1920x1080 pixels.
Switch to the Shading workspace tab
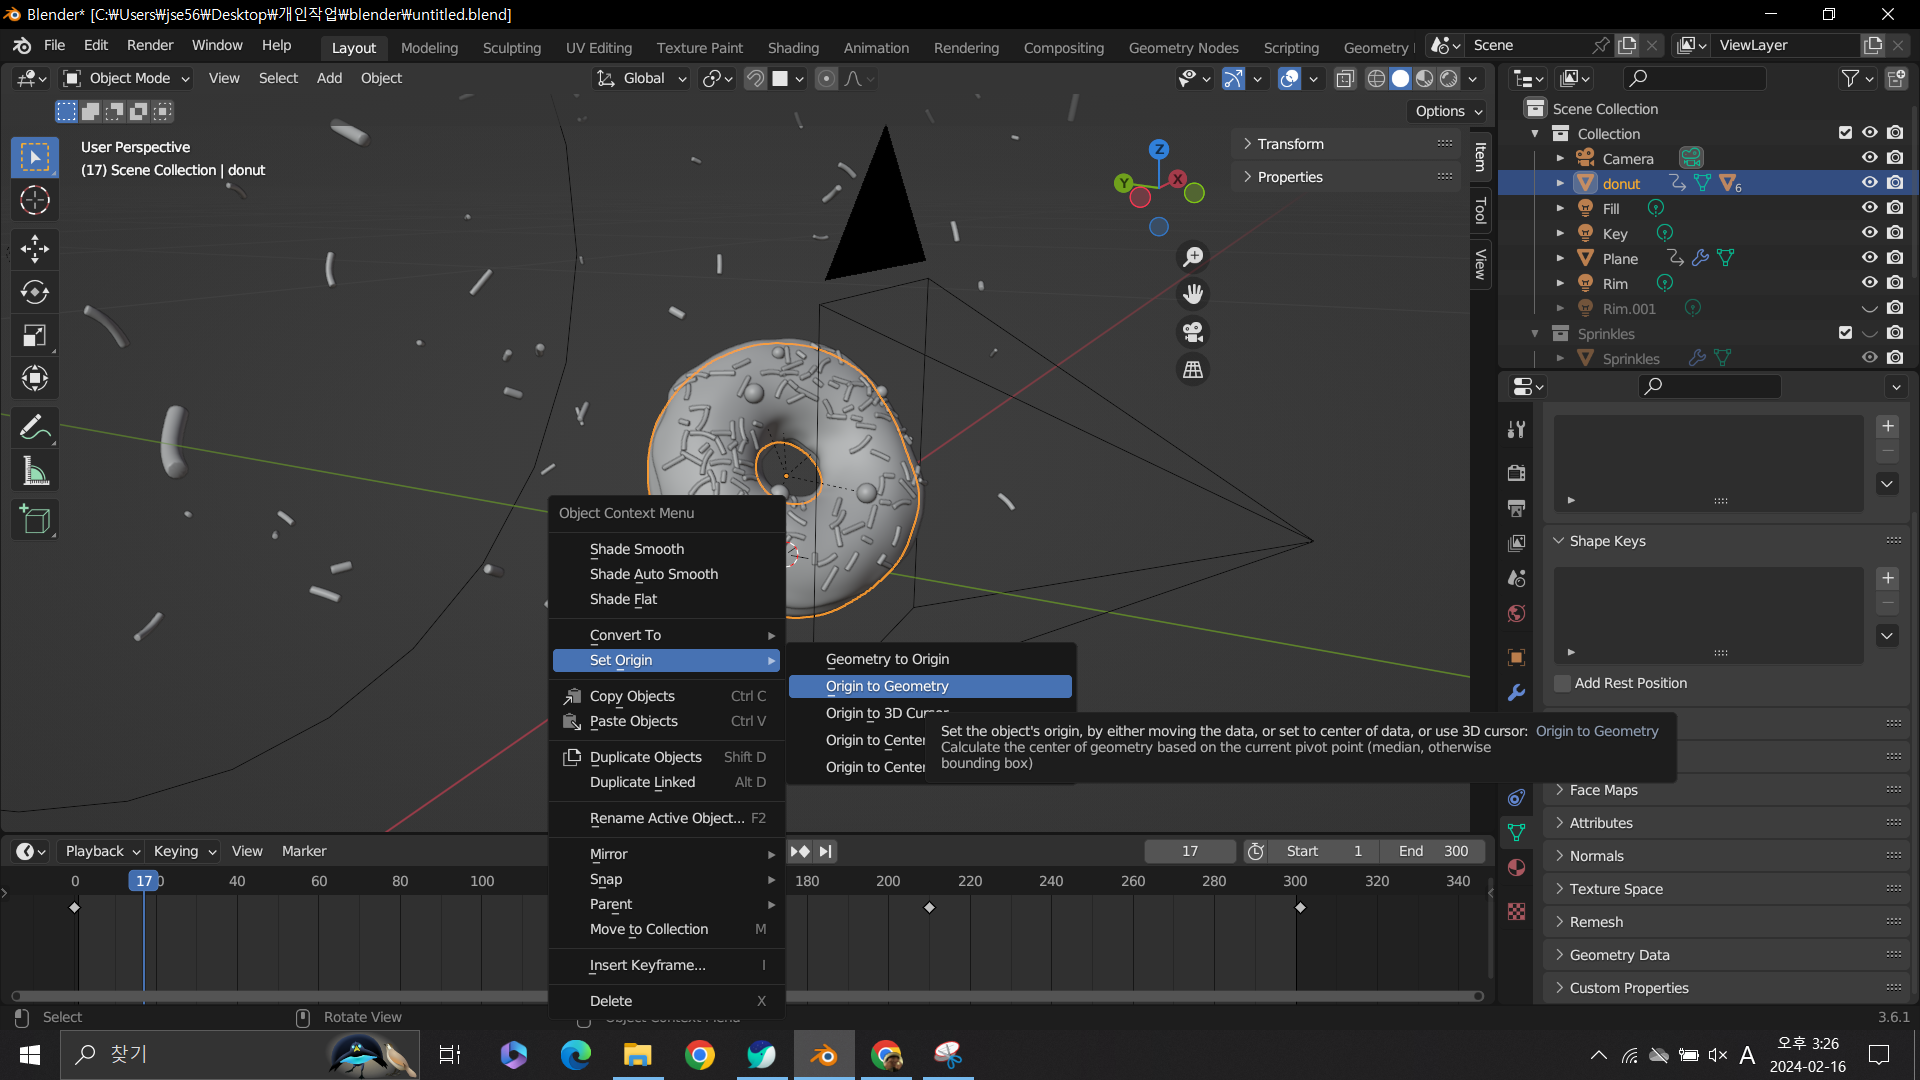click(x=793, y=48)
